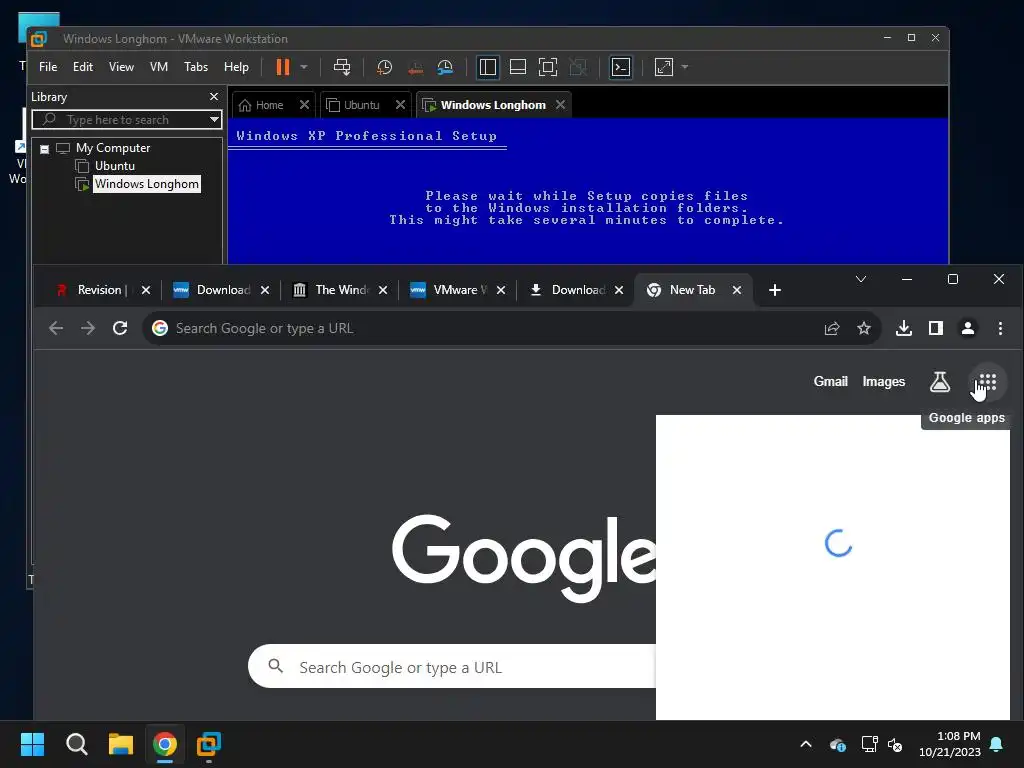Open the Google apps grid icon
This screenshot has height=768, width=1024.
987,382
